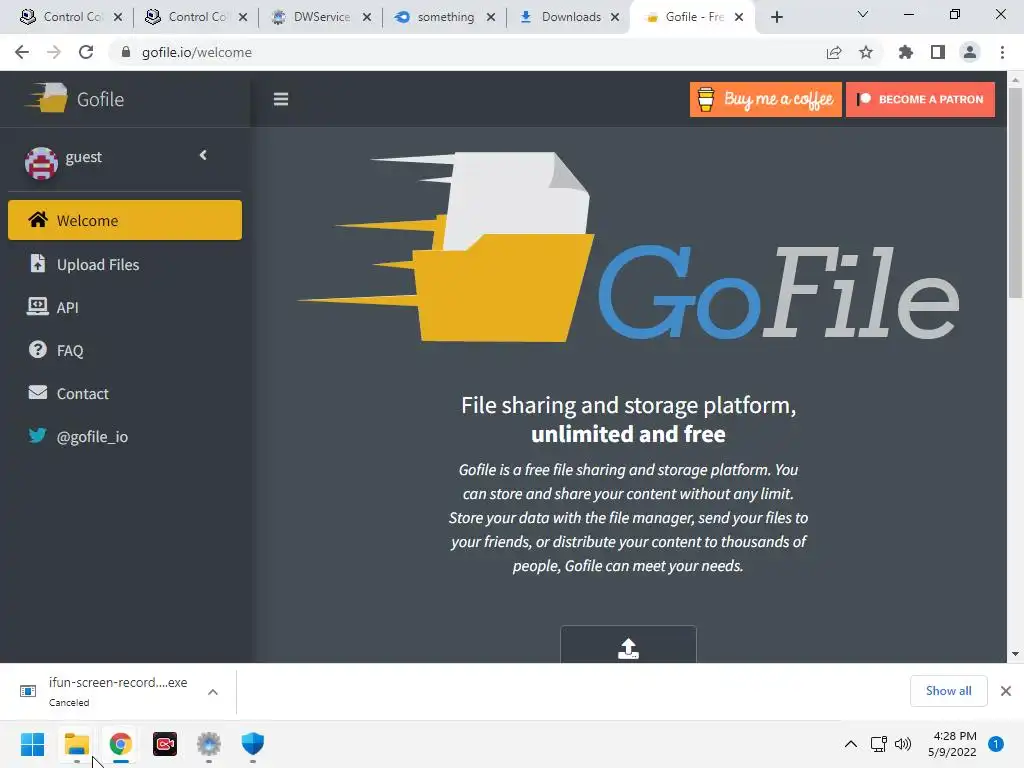This screenshot has height=768, width=1024.
Task: Open the gear application taskbar icon
Action: 209,744
